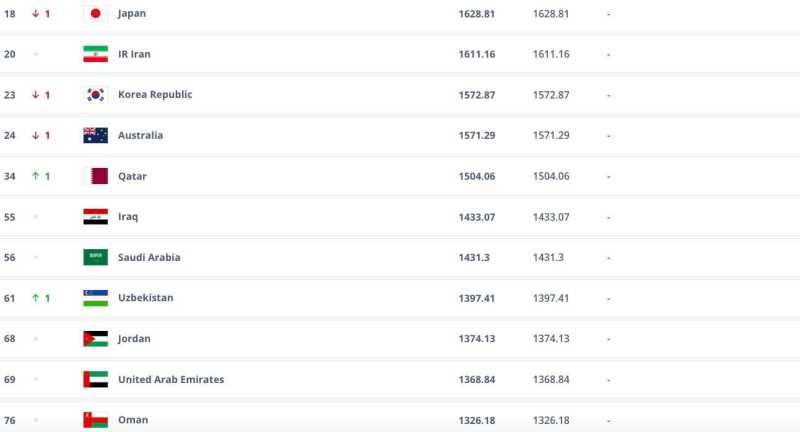Click the Iraq flag icon
This screenshot has width=800, height=432.
point(95,216)
